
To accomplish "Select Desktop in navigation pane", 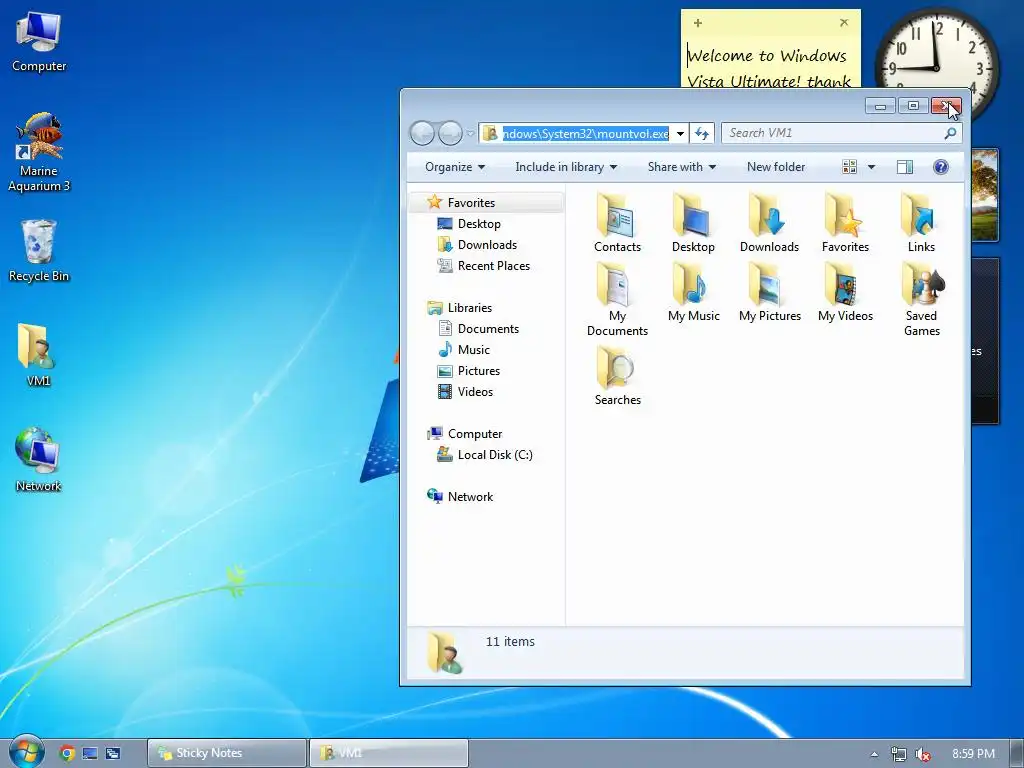I will click(479, 224).
